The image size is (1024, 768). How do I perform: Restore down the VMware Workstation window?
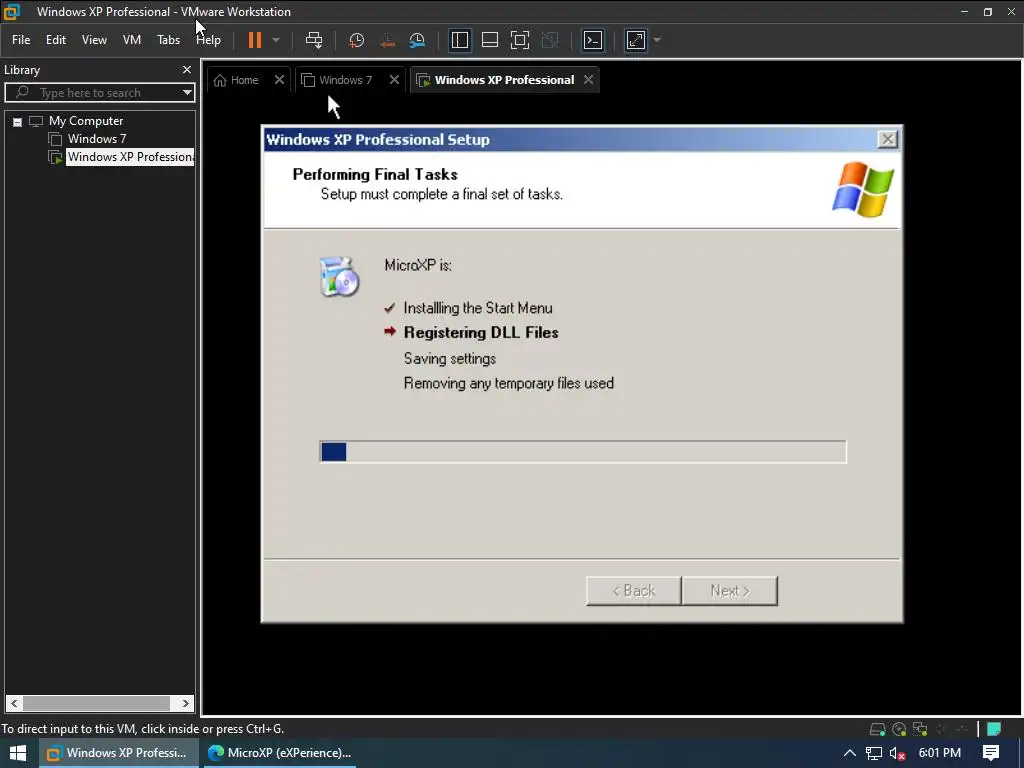pos(987,12)
